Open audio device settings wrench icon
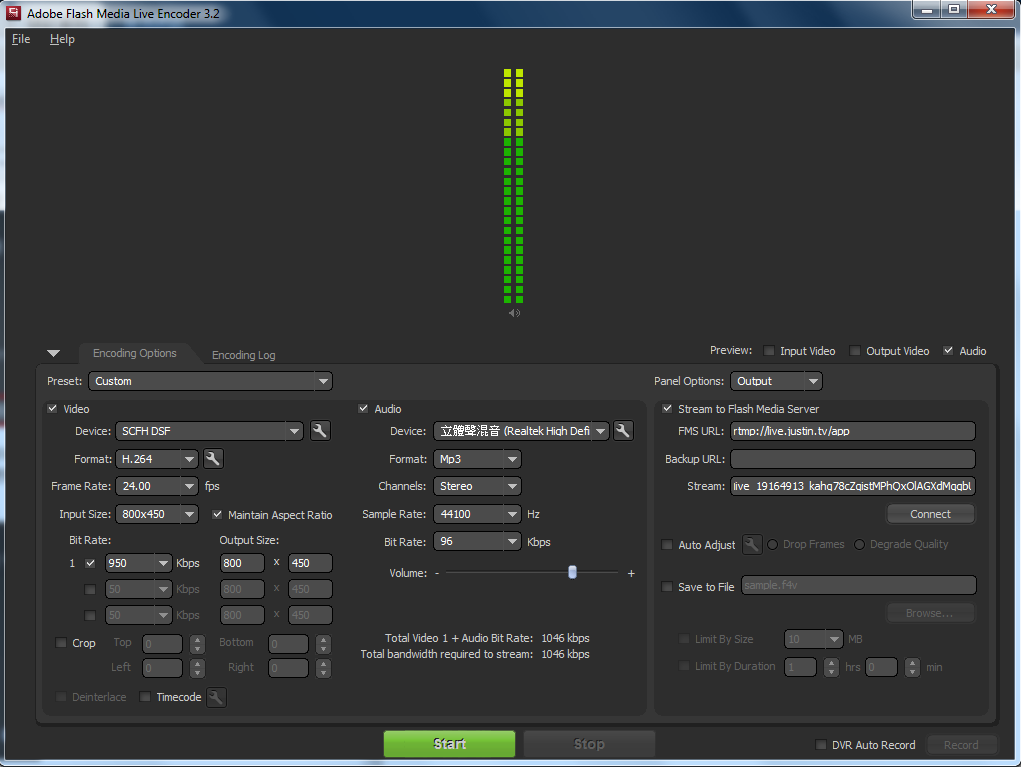The image size is (1021, 767). pos(623,431)
